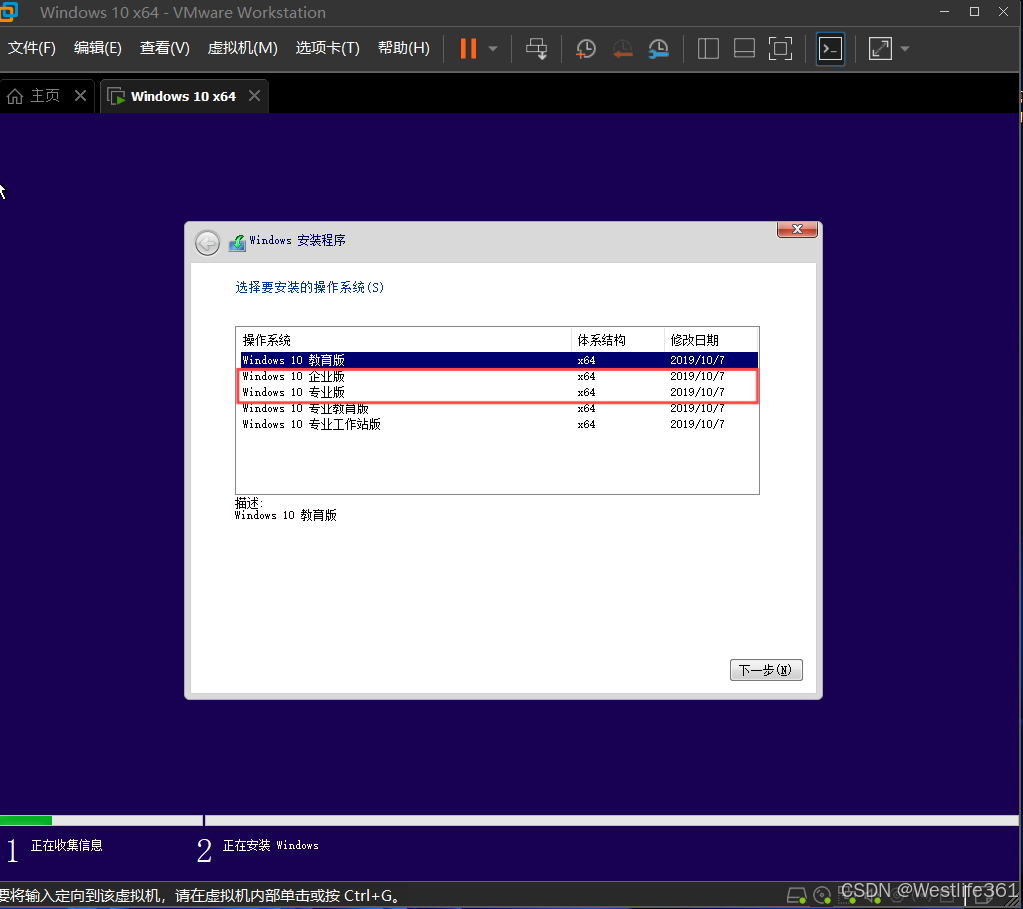The width and height of the screenshot is (1023, 909).
Task: Open the suspend button dropdown arrow
Action: click(x=491, y=48)
